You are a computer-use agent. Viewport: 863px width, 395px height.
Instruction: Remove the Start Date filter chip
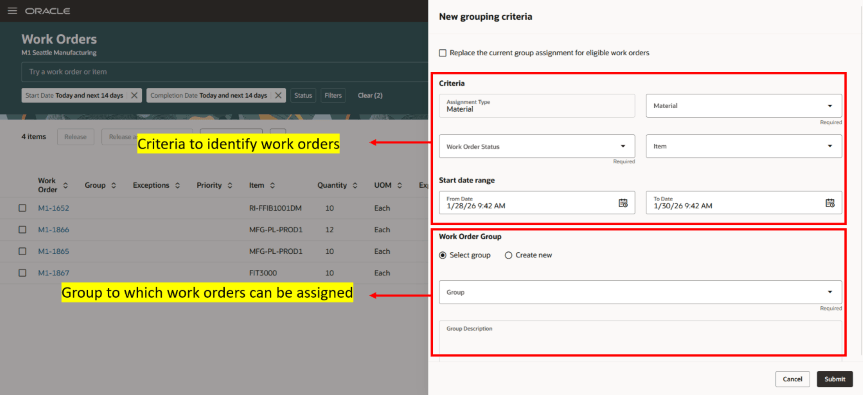tap(134, 95)
